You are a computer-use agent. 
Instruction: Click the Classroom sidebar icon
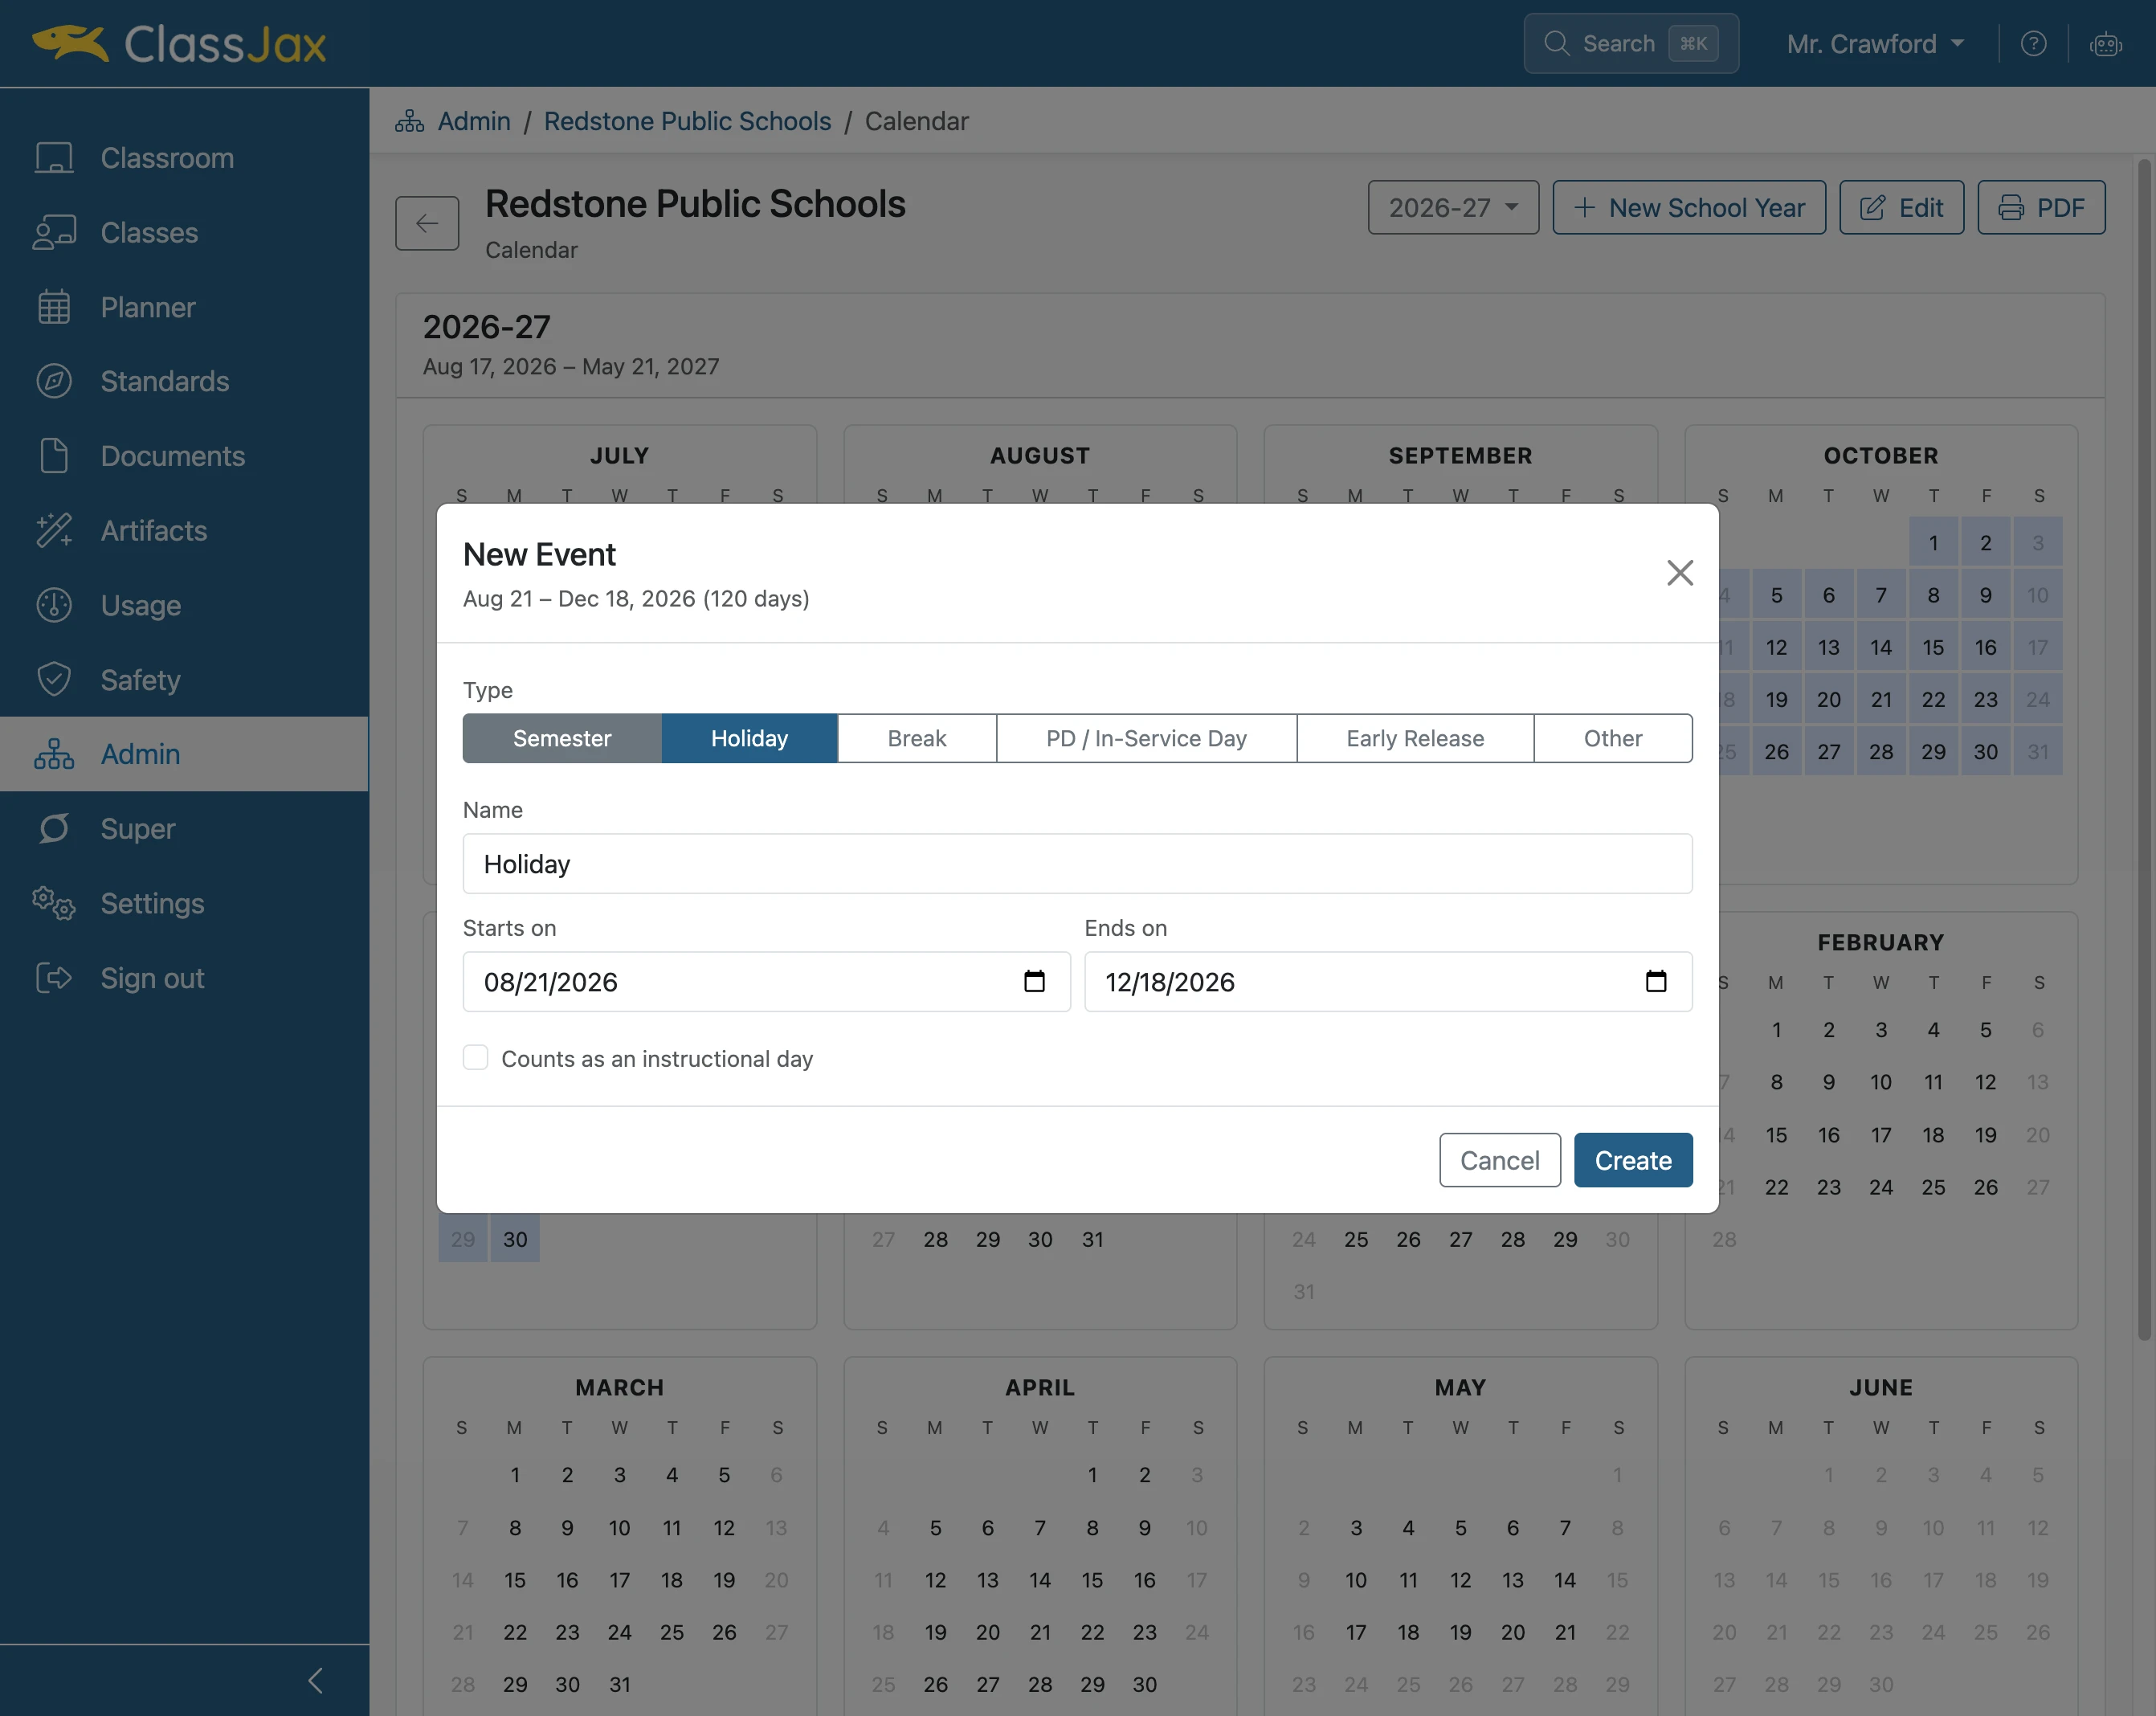tap(54, 158)
